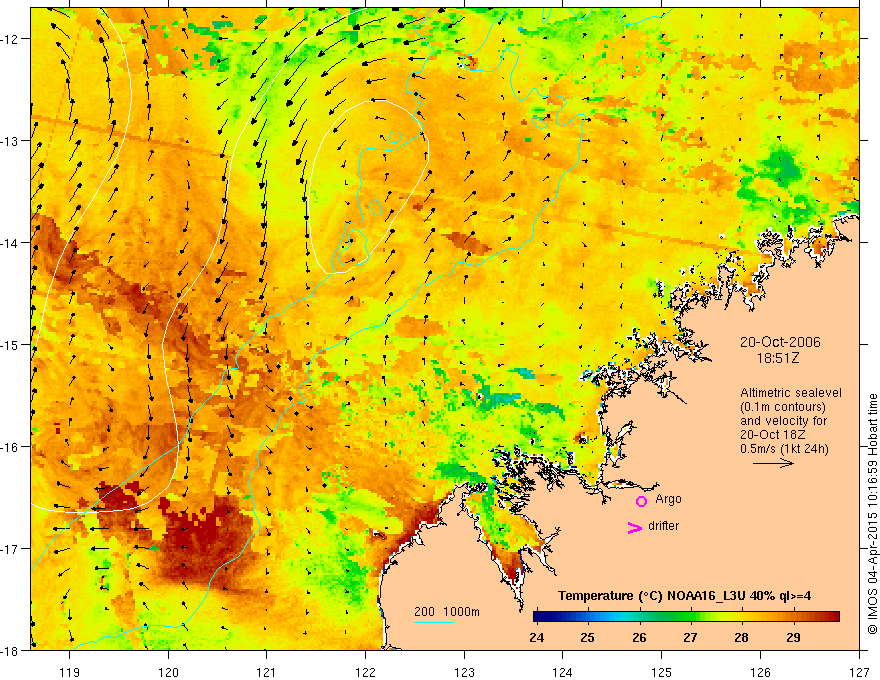Click longitude axis label 119
This screenshot has width=880, height=680.
coord(70,672)
